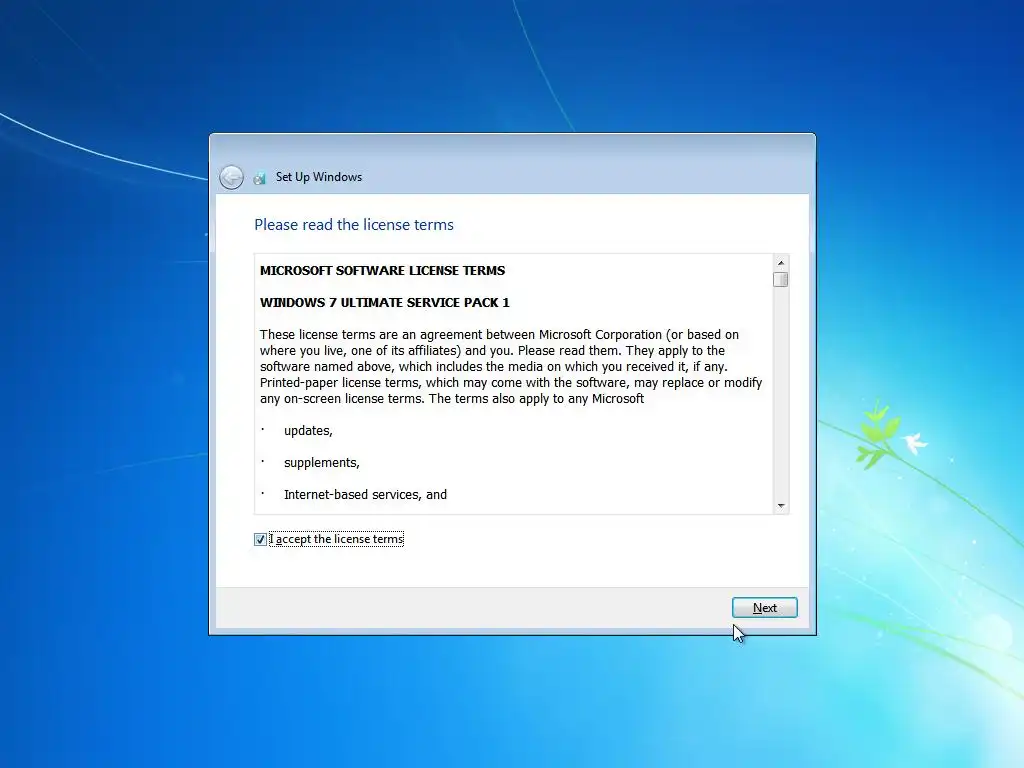Go back with the round arrow button
Screen dimensions: 1024x768
point(231,177)
